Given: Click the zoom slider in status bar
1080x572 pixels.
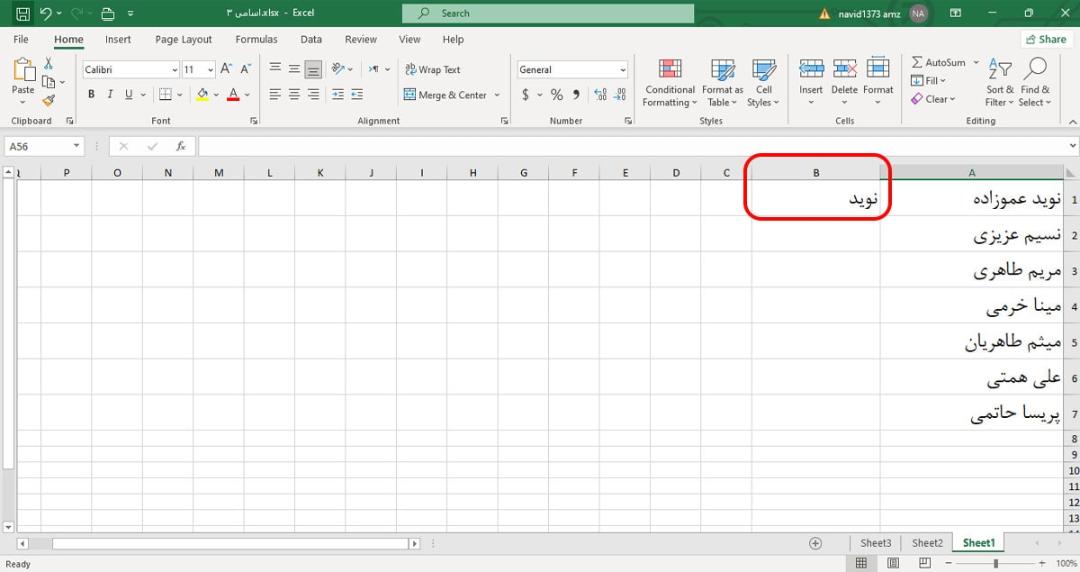Looking at the screenshot, I should (x=995, y=564).
